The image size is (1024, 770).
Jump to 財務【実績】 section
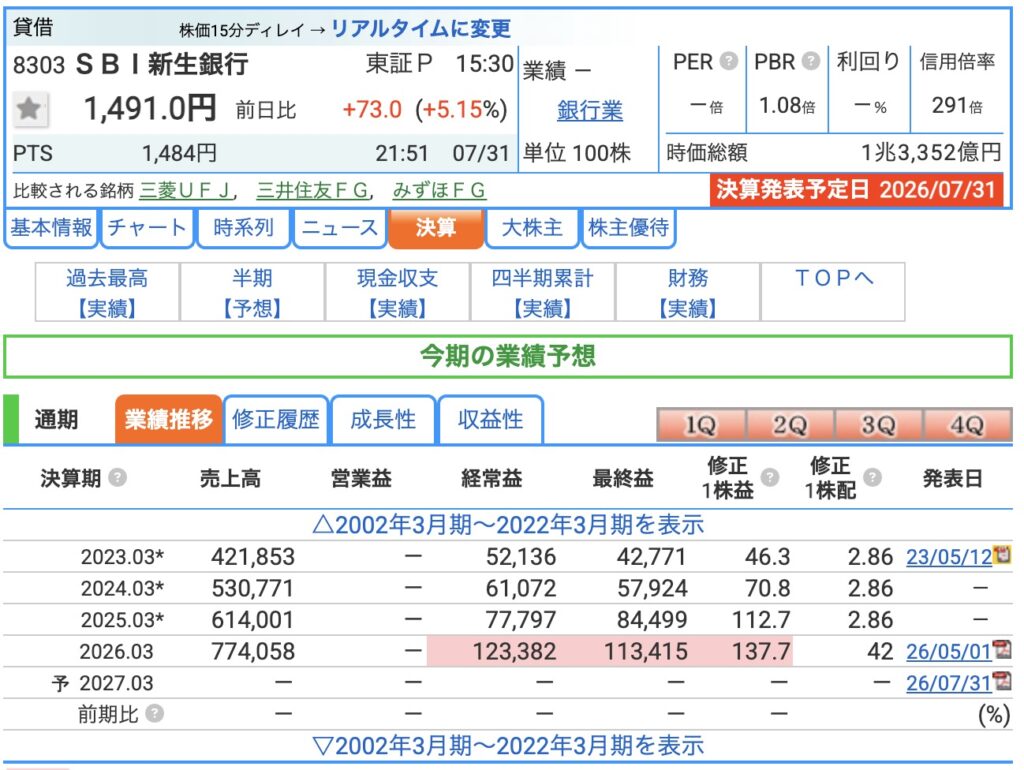pos(688,292)
